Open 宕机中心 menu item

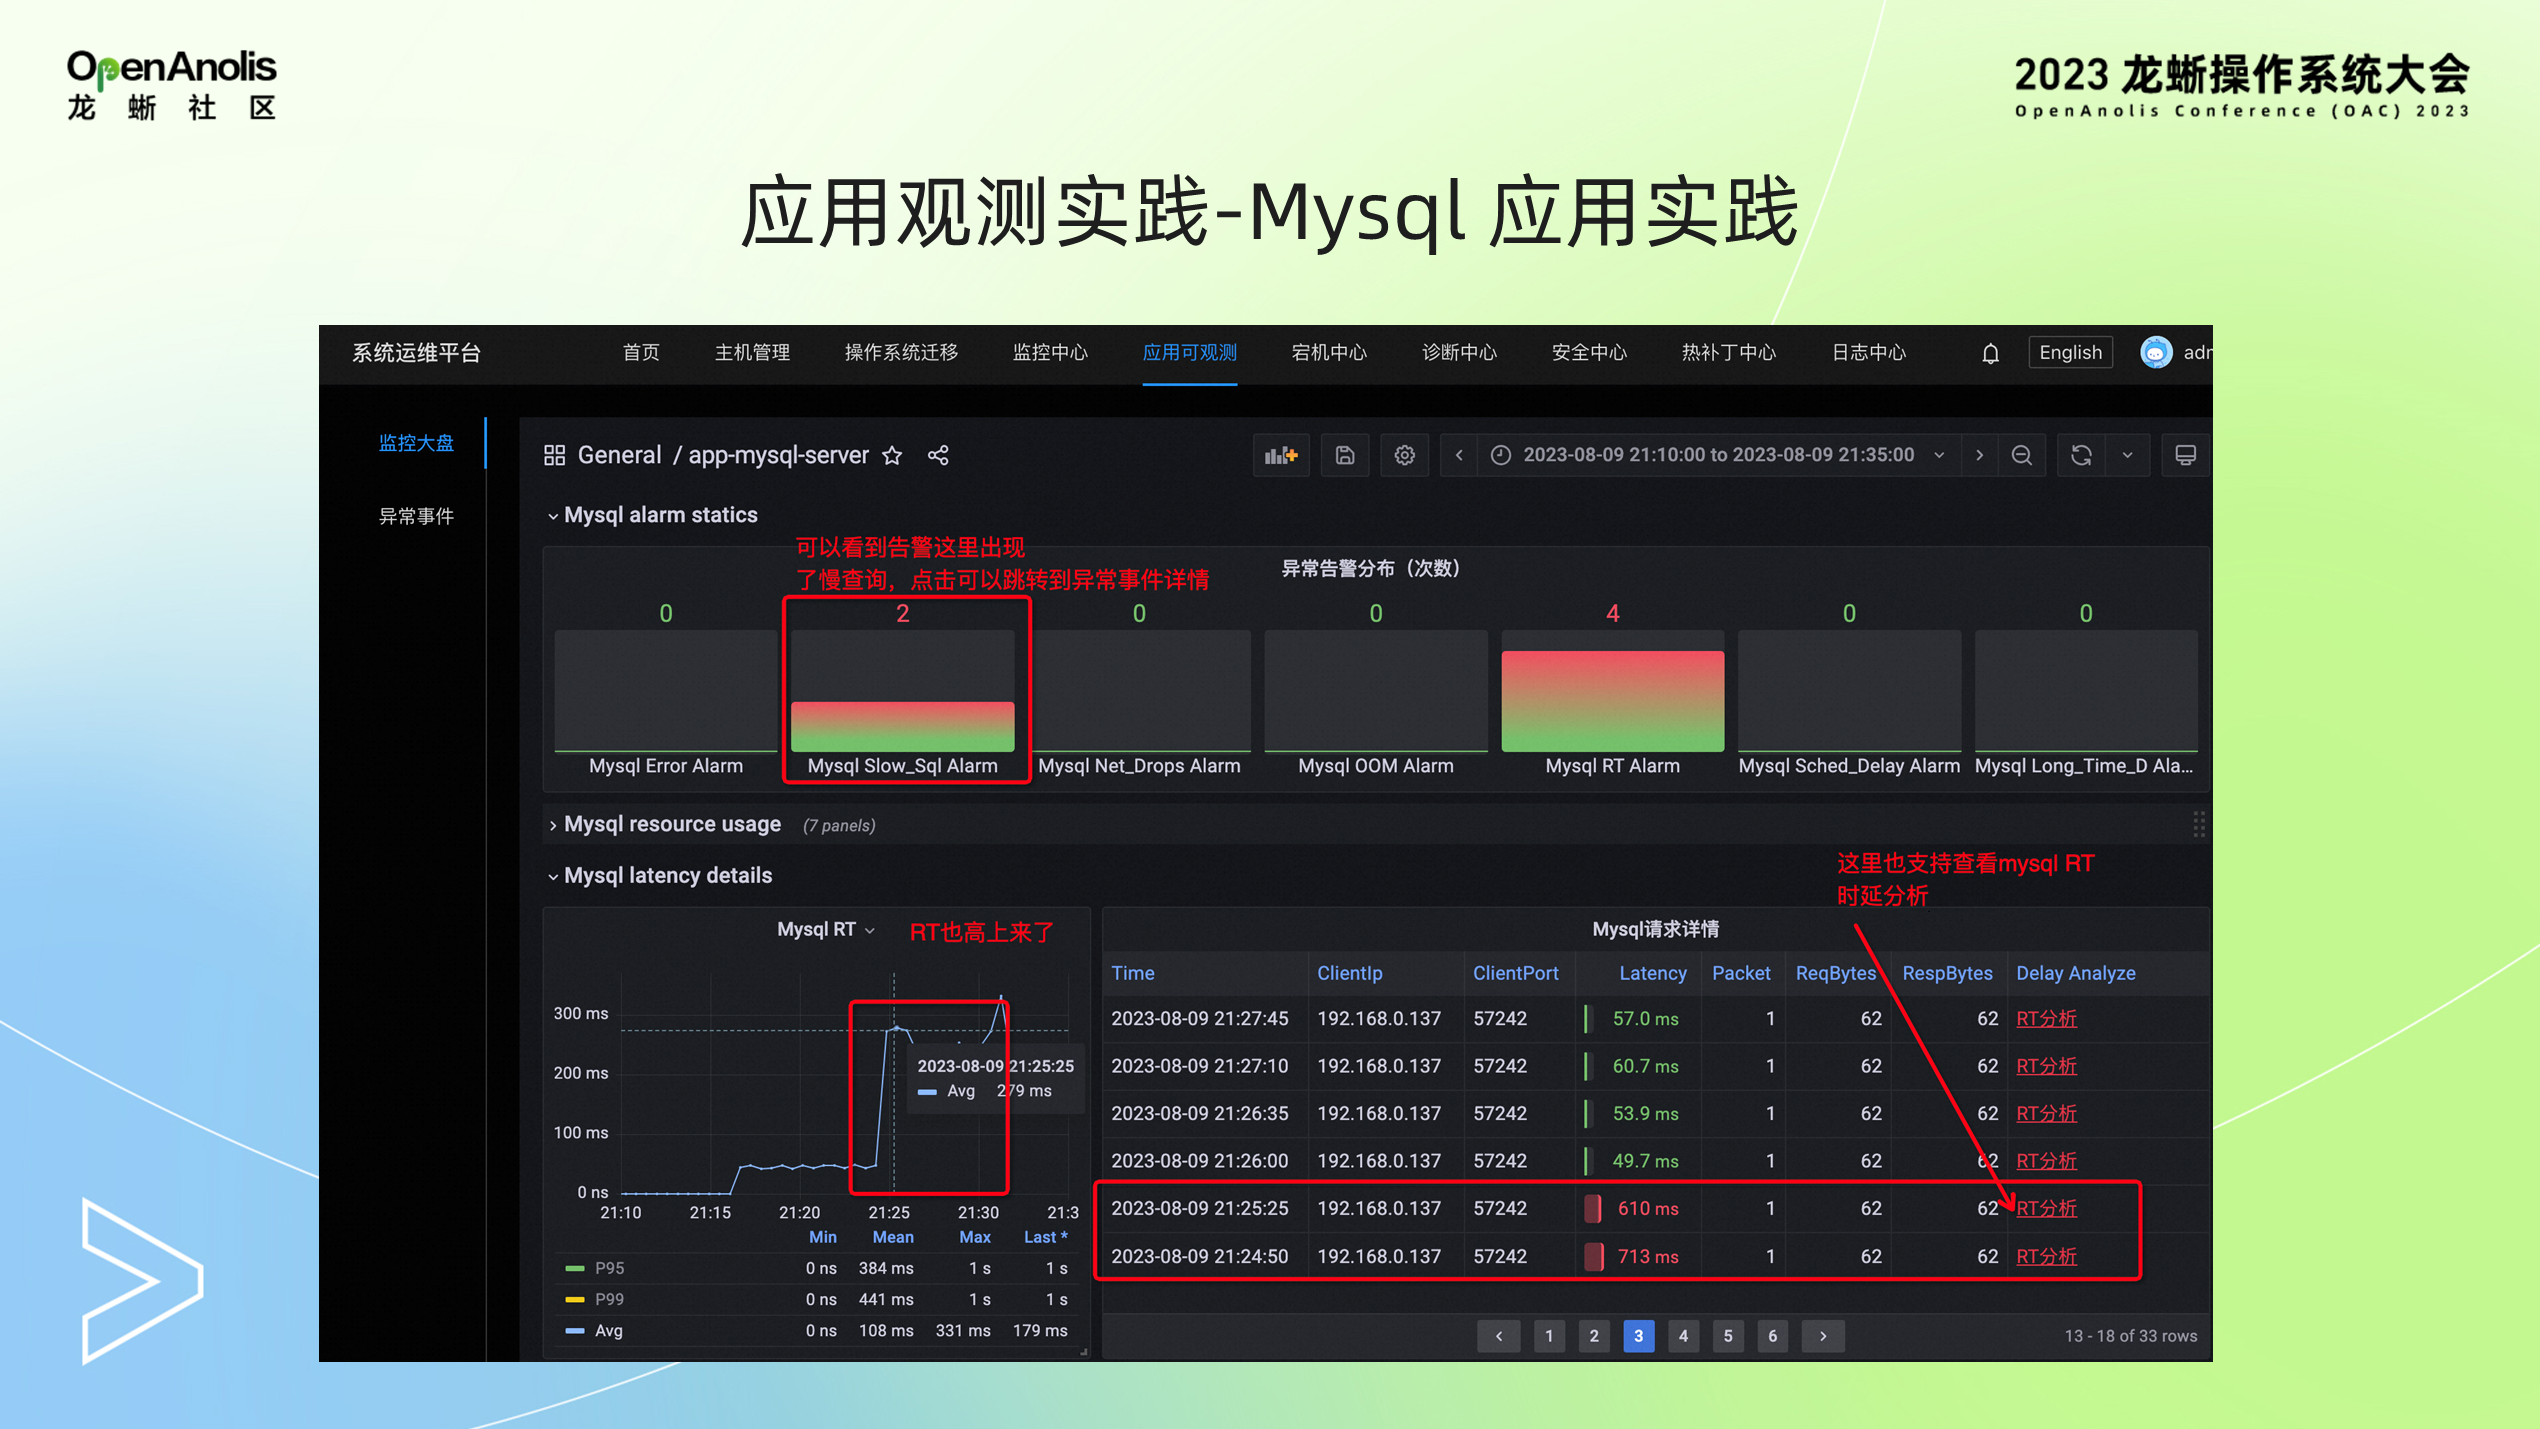[1329, 353]
